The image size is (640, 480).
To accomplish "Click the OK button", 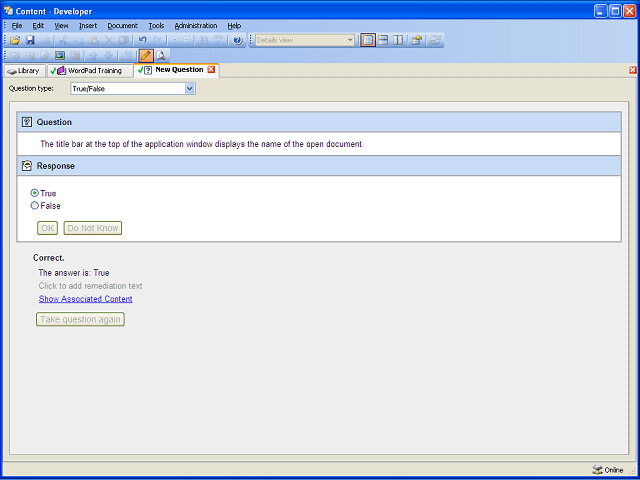I will tap(47, 228).
